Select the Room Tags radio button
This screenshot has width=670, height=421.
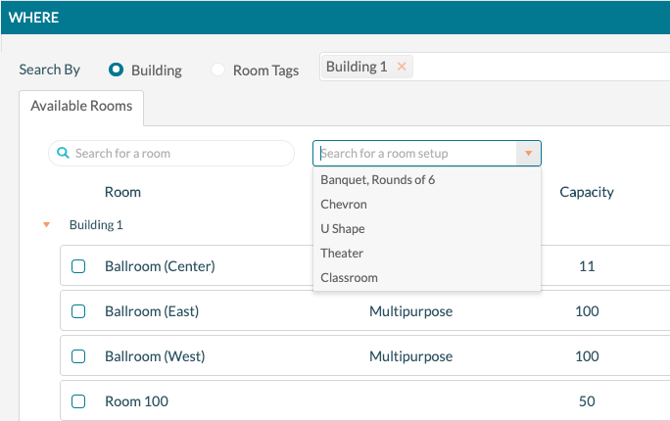[218, 70]
